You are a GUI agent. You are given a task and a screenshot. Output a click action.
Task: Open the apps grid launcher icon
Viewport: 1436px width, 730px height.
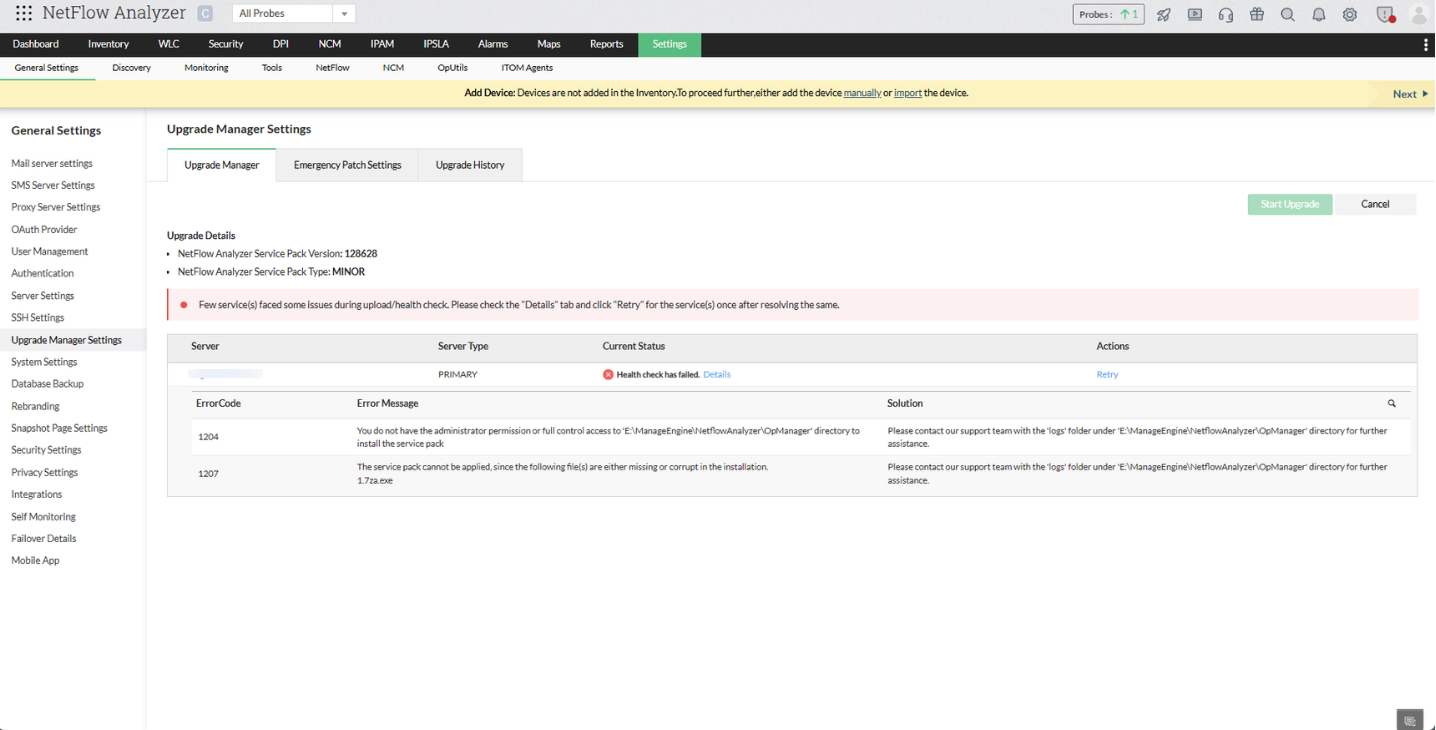point(24,14)
